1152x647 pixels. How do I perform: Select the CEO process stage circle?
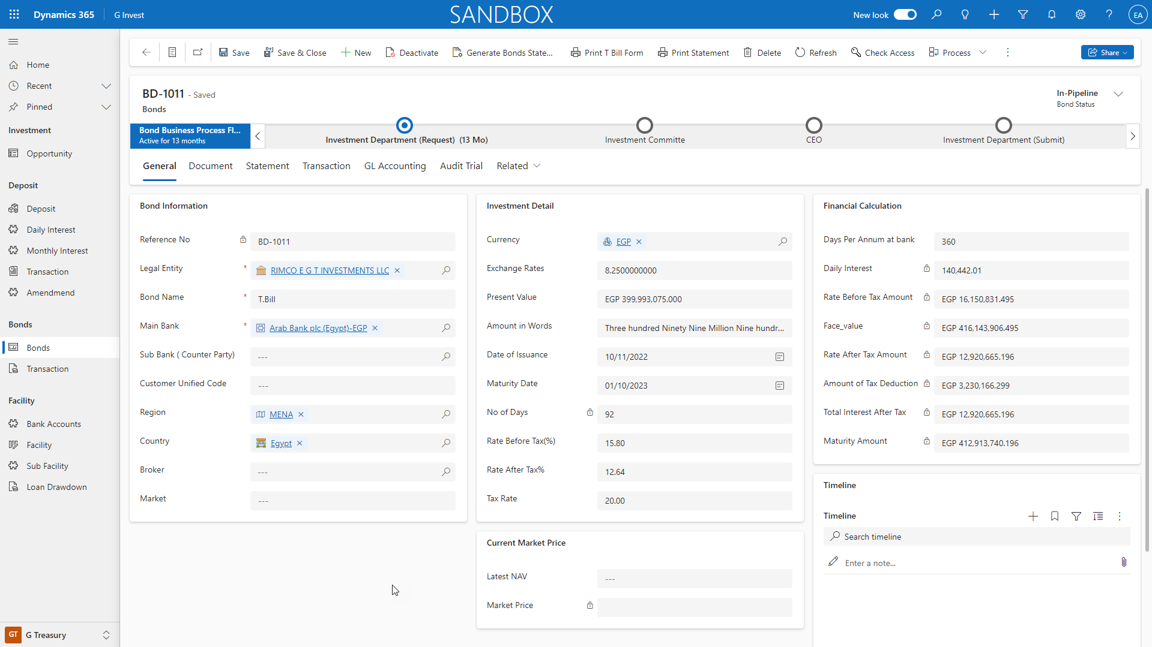point(814,126)
